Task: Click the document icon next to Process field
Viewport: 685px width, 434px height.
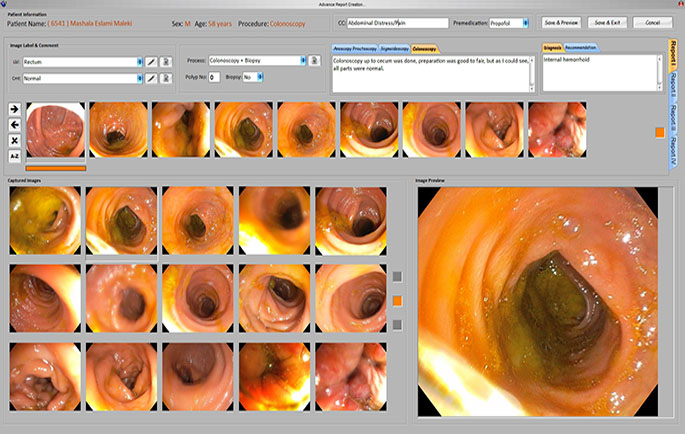Action: pos(314,61)
